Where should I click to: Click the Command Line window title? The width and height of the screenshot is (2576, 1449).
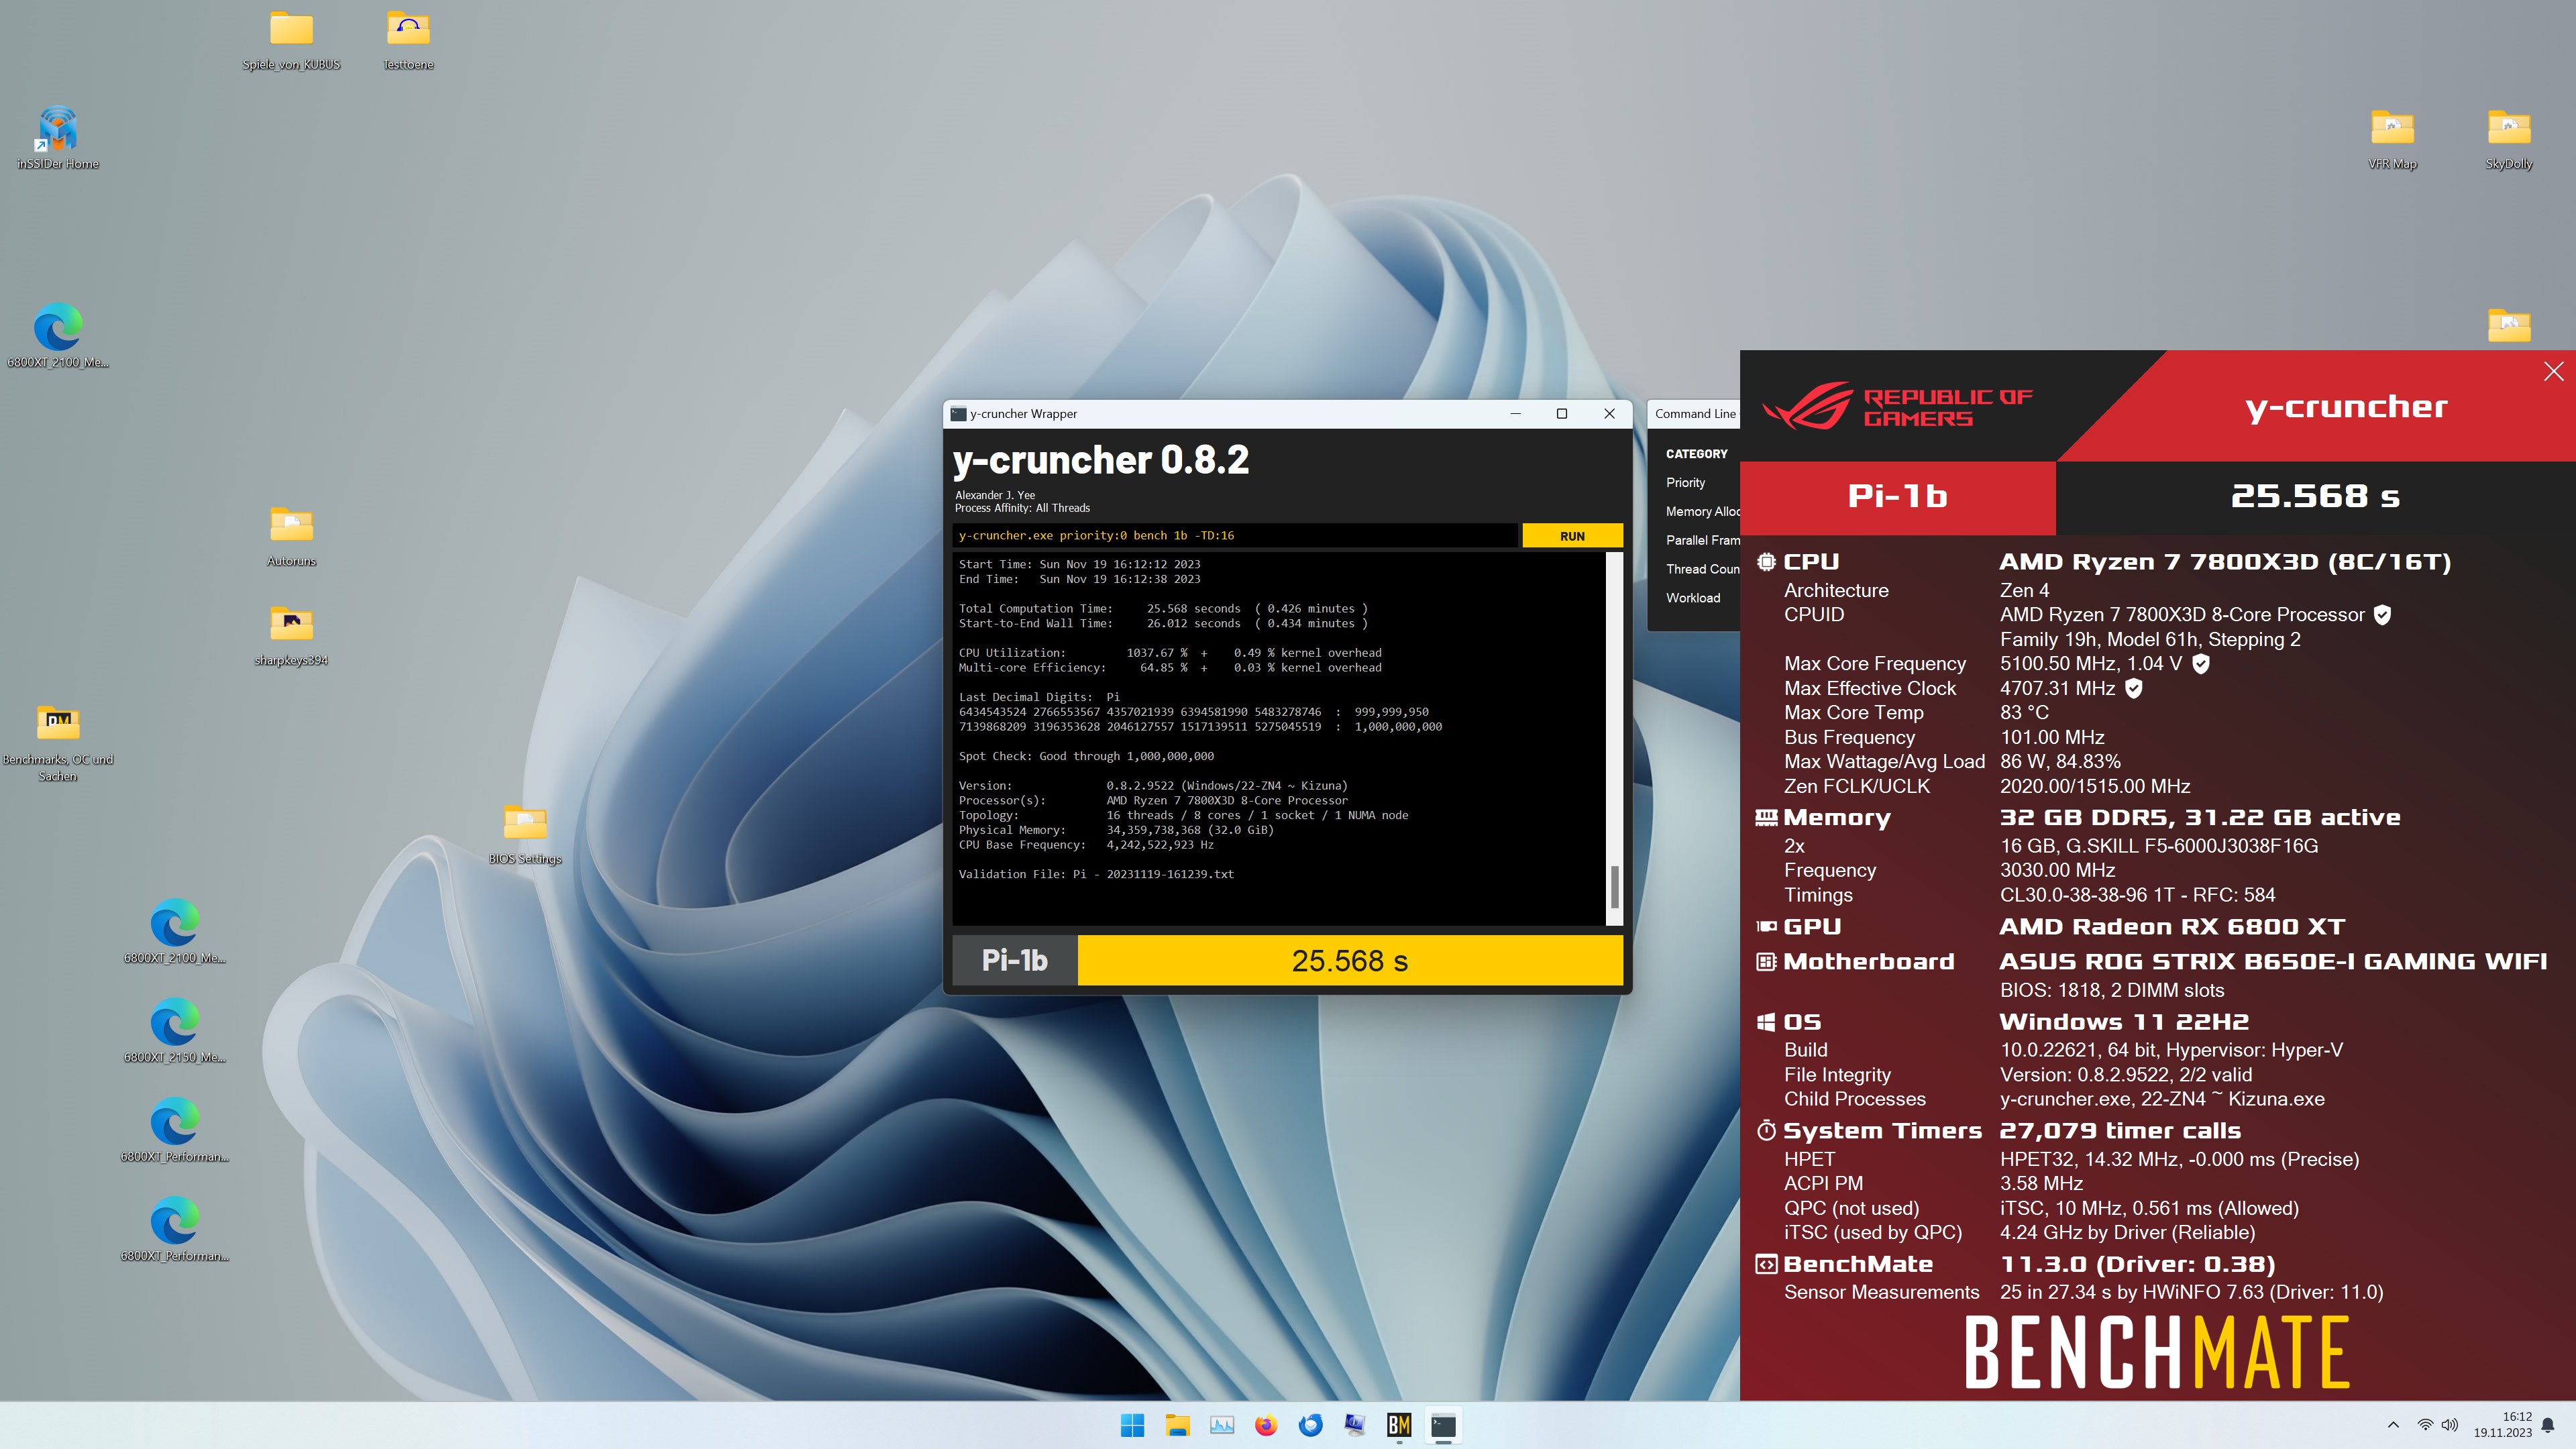point(1695,414)
